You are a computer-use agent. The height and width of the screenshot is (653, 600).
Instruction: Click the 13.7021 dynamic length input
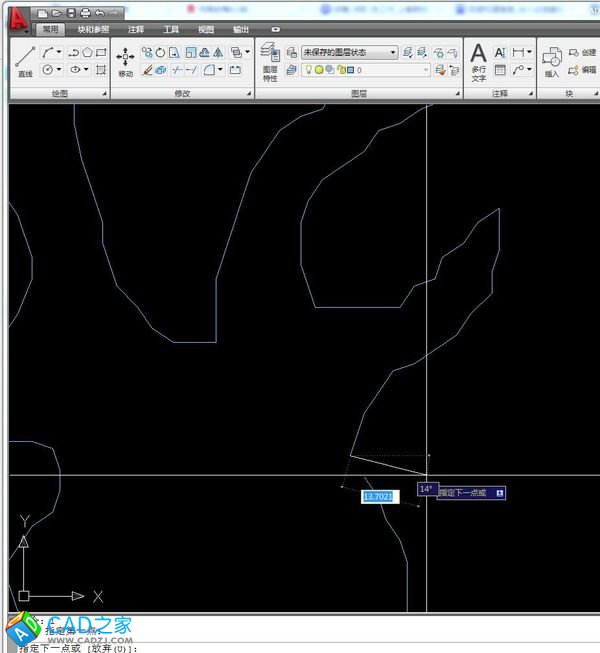click(x=380, y=496)
